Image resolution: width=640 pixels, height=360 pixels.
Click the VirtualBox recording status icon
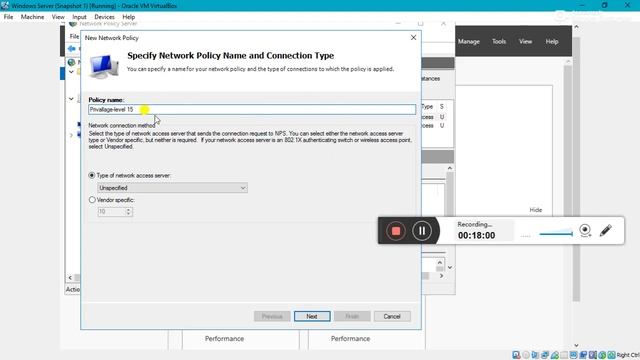coord(583,355)
